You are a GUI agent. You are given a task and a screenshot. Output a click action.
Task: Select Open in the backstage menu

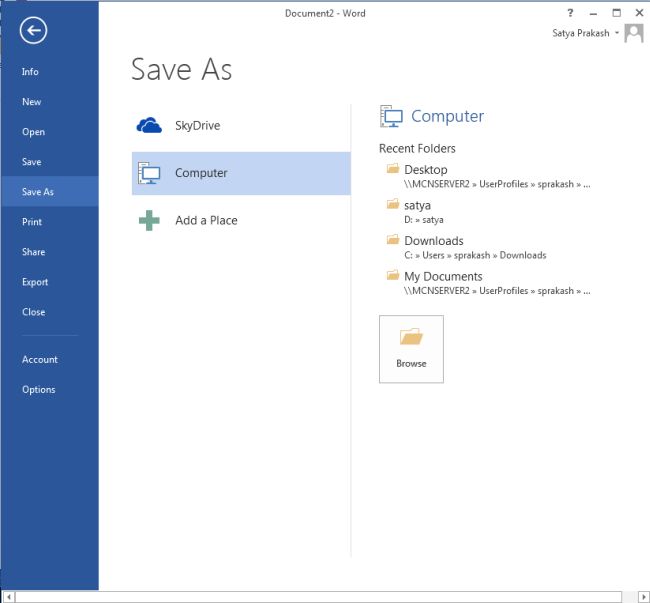coord(33,132)
